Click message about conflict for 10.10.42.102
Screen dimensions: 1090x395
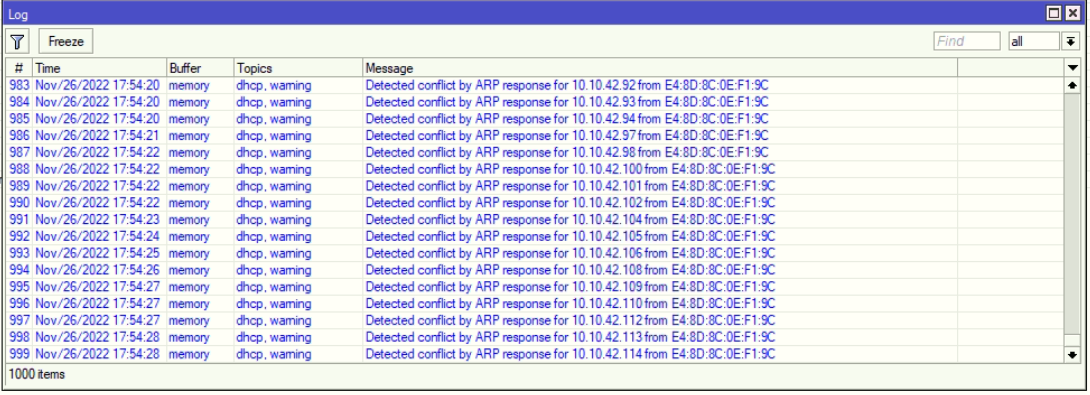(571, 203)
